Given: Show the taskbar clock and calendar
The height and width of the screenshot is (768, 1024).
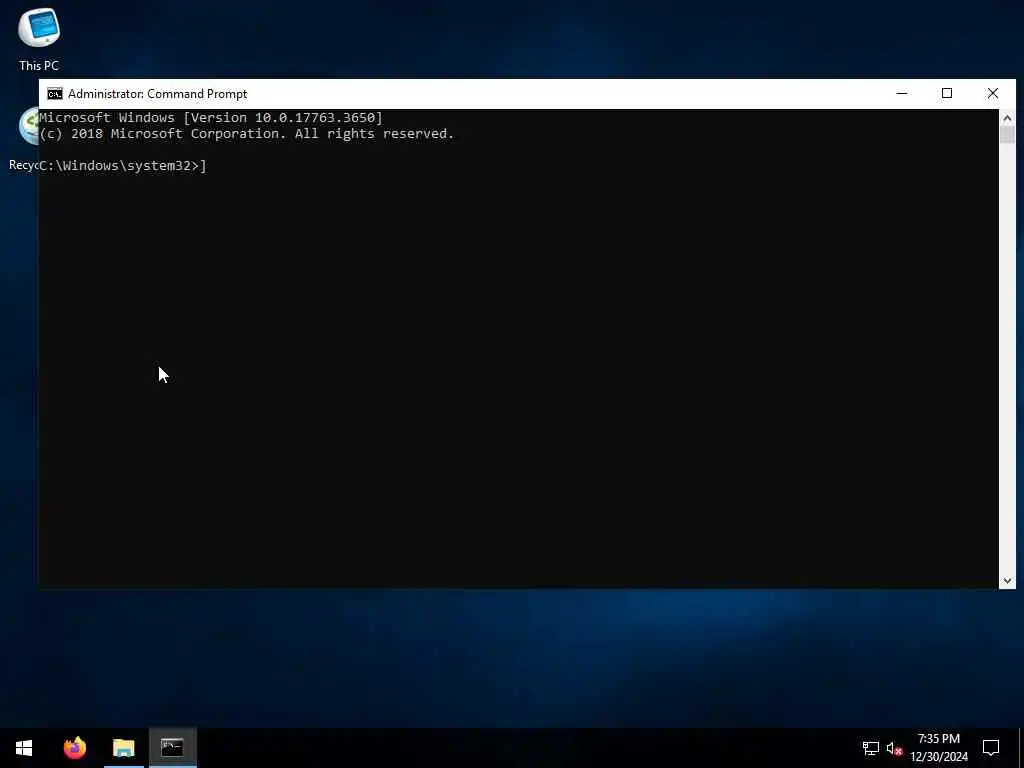Looking at the screenshot, I should pyautogui.click(x=938, y=748).
